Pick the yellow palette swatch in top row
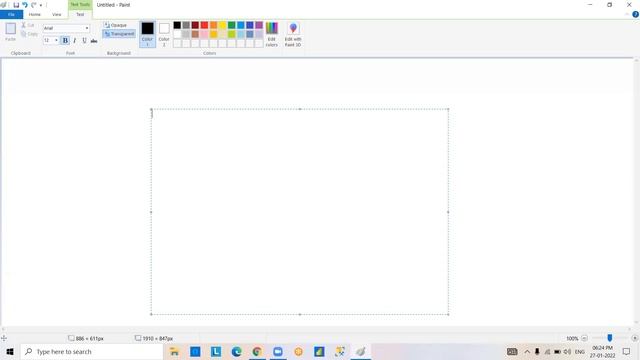This screenshot has width=640, height=360. (222, 25)
